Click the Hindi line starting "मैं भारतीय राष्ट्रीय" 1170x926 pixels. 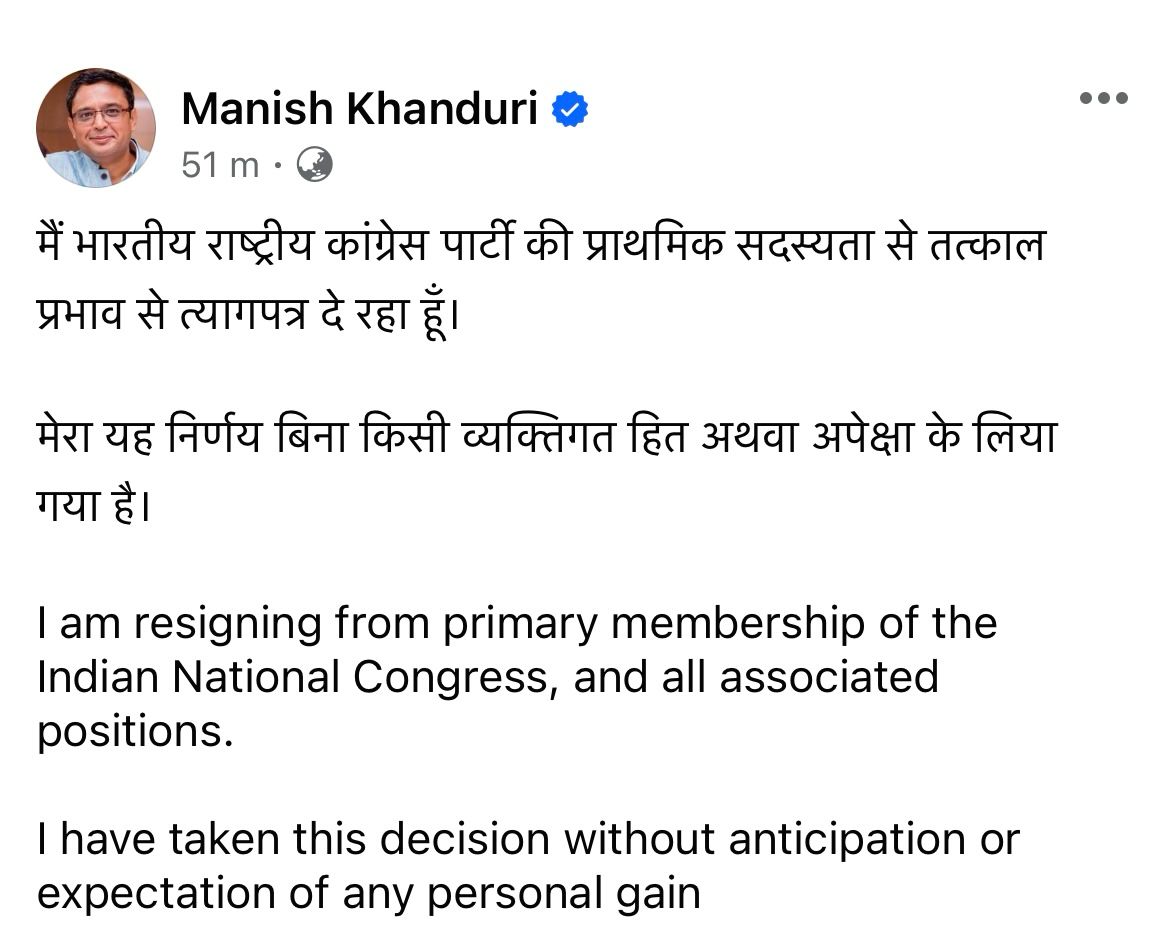coord(540,245)
